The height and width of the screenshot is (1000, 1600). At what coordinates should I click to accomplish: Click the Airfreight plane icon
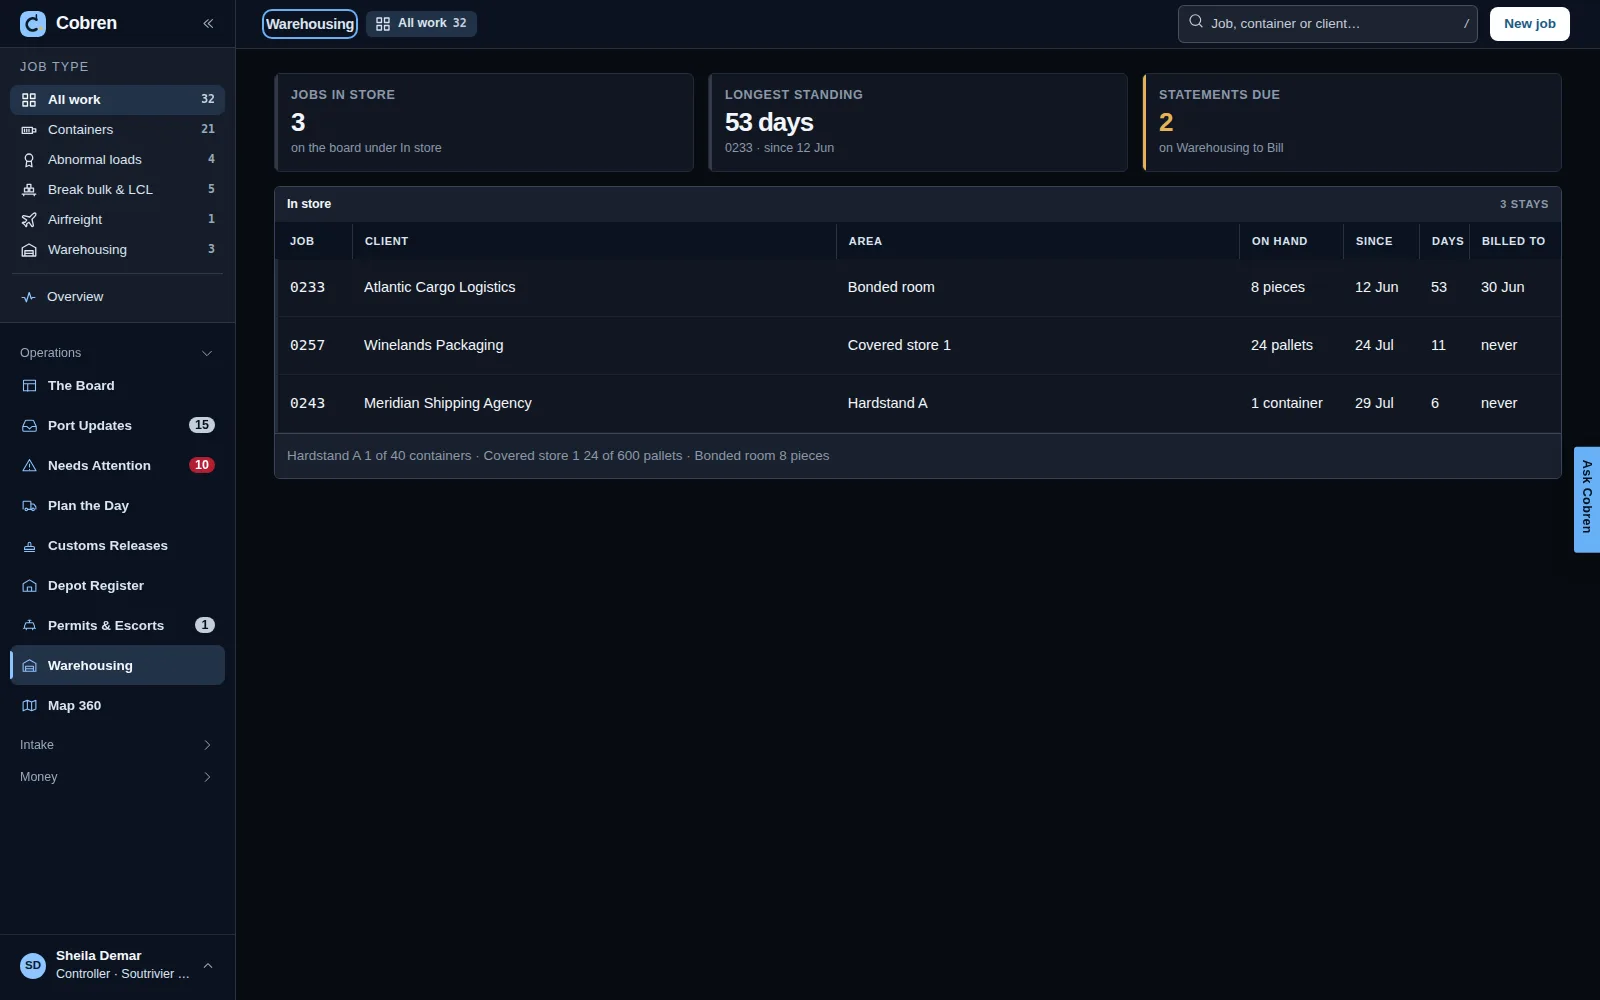click(x=29, y=220)
